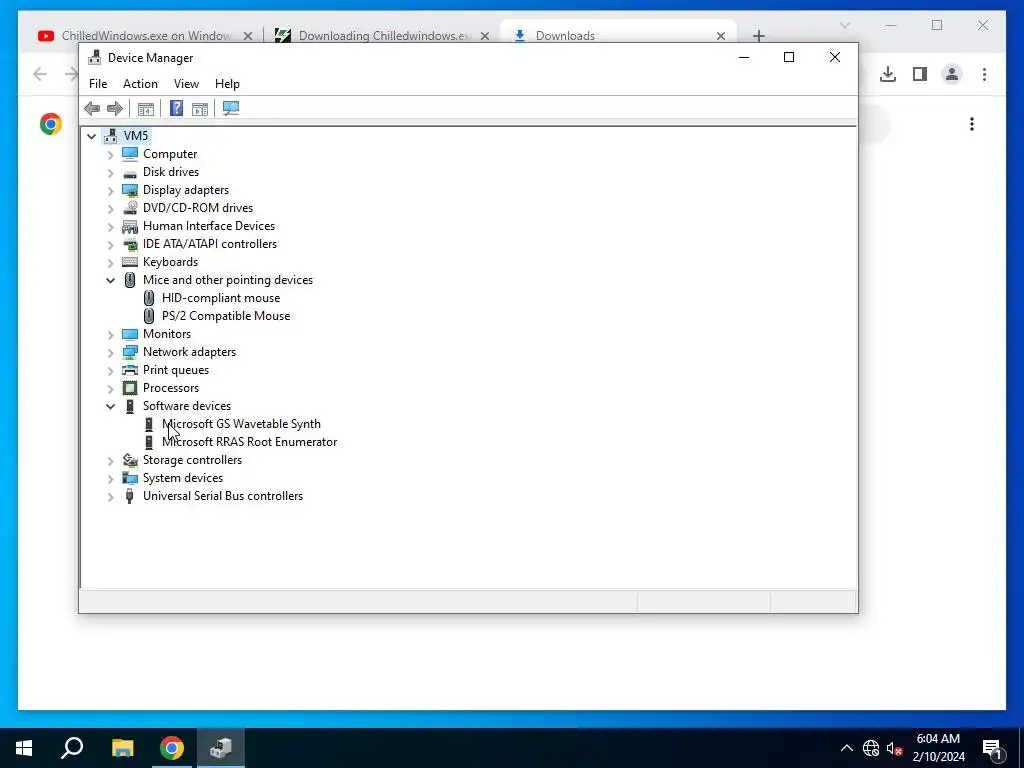Select the Print queues printer icon

point(130,370)
